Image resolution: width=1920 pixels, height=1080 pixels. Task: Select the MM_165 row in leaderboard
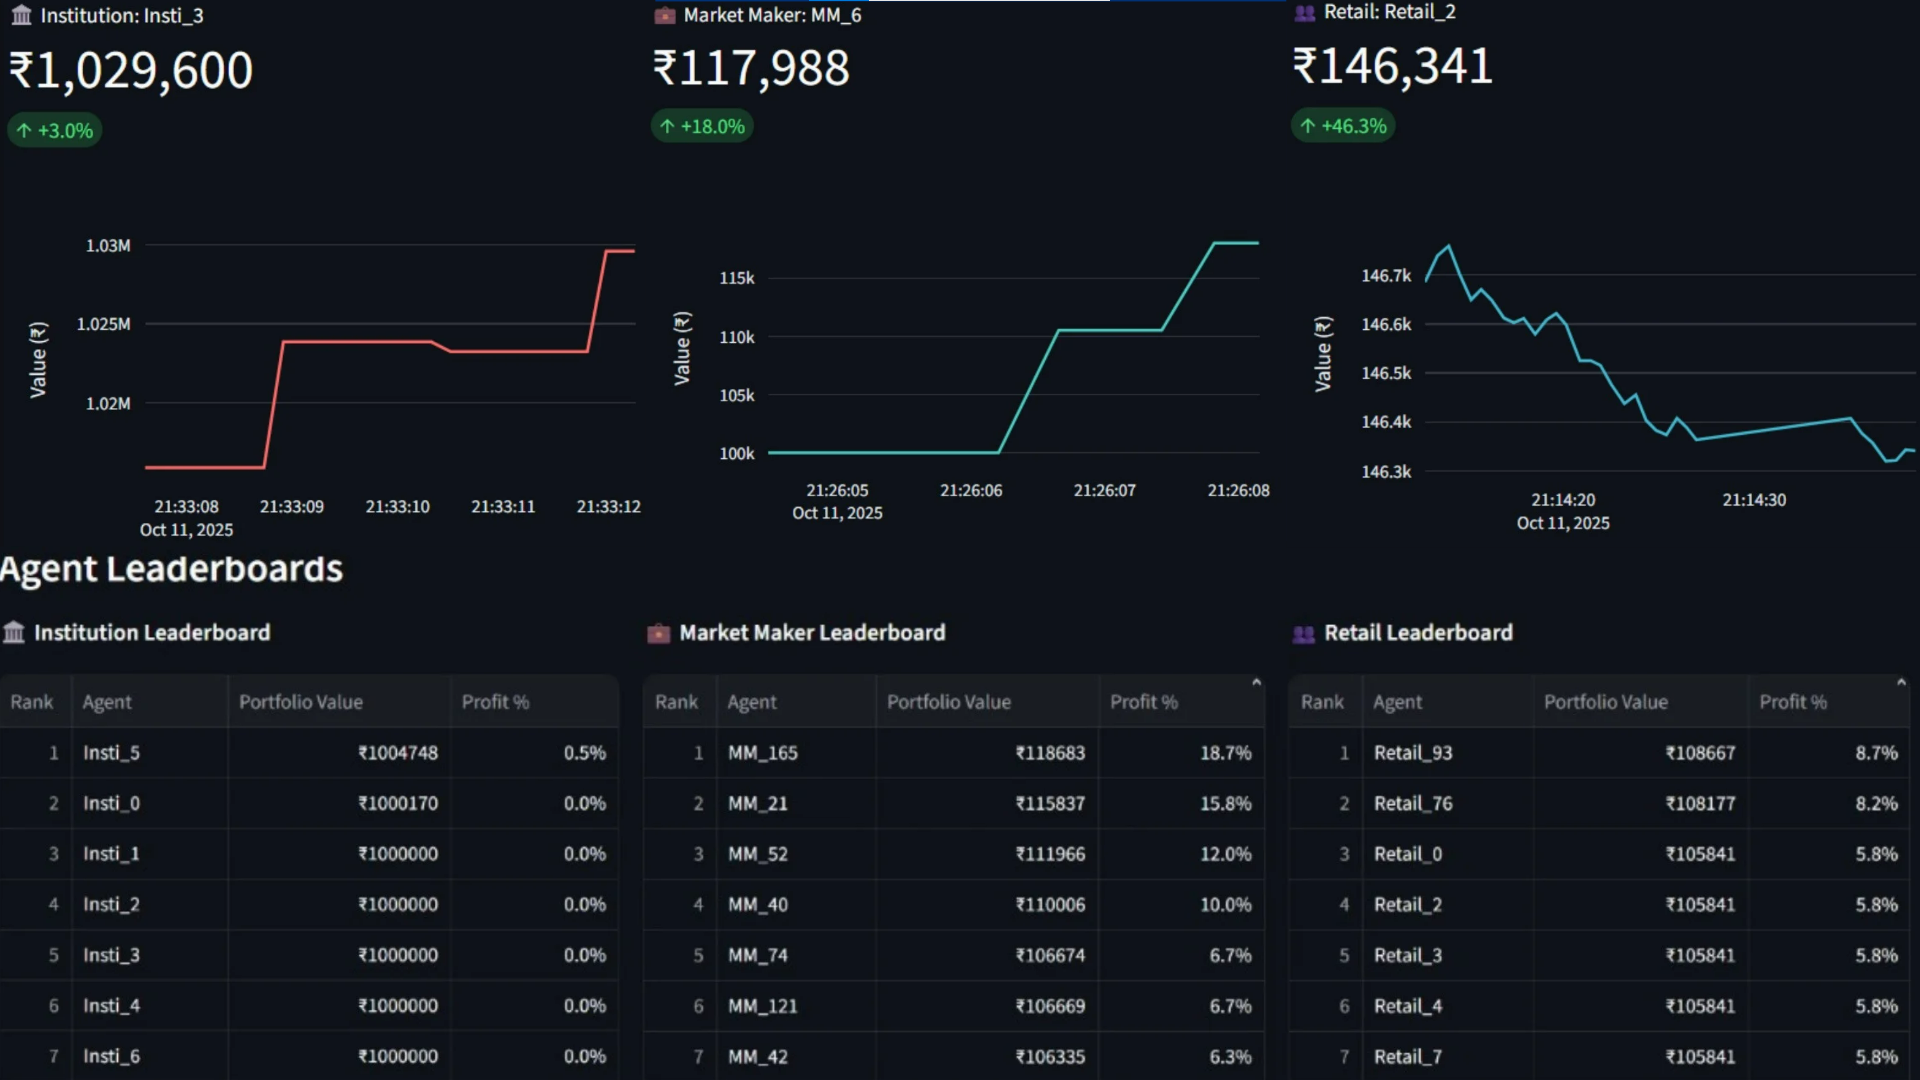point(763,753)
